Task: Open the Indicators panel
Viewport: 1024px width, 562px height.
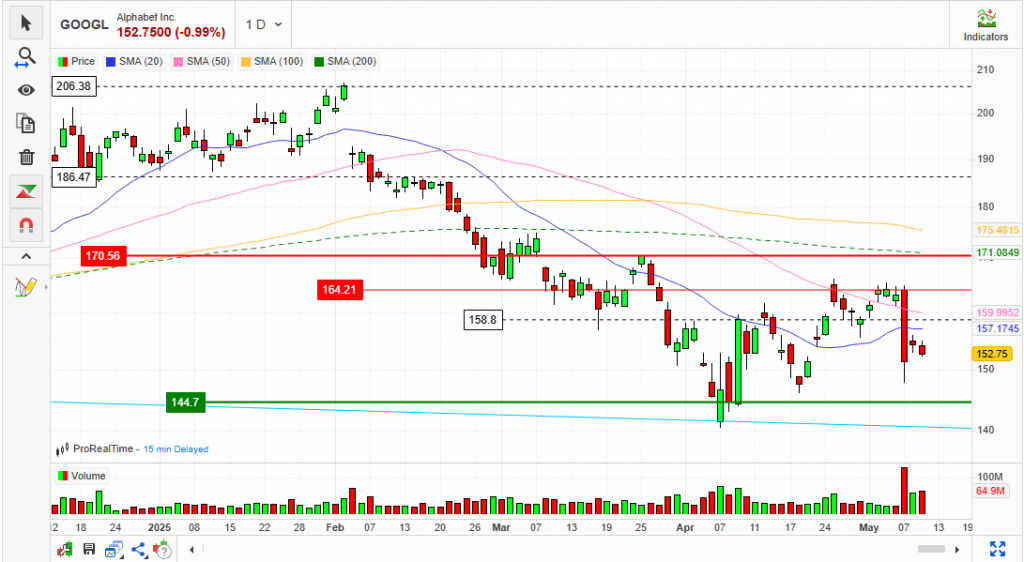Action: click(985, 25)
